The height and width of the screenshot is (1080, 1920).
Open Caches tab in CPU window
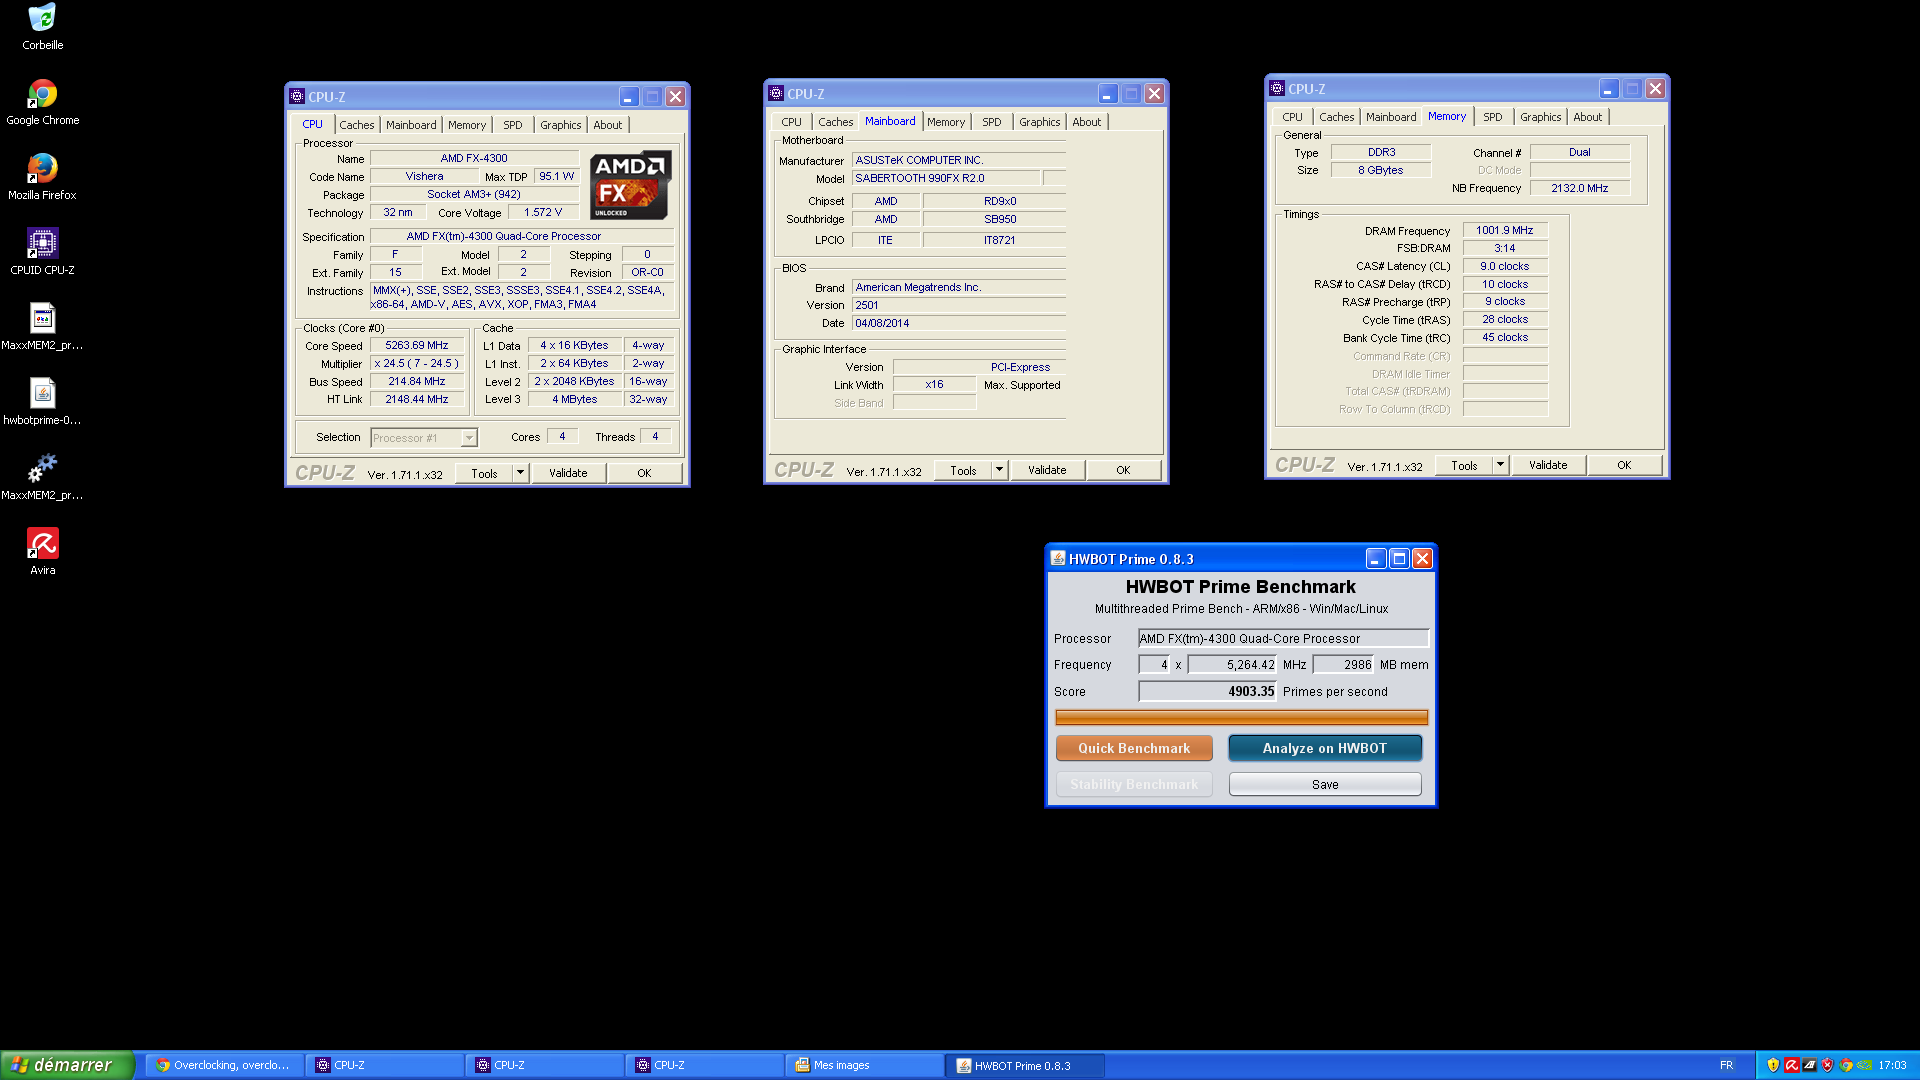356,125
